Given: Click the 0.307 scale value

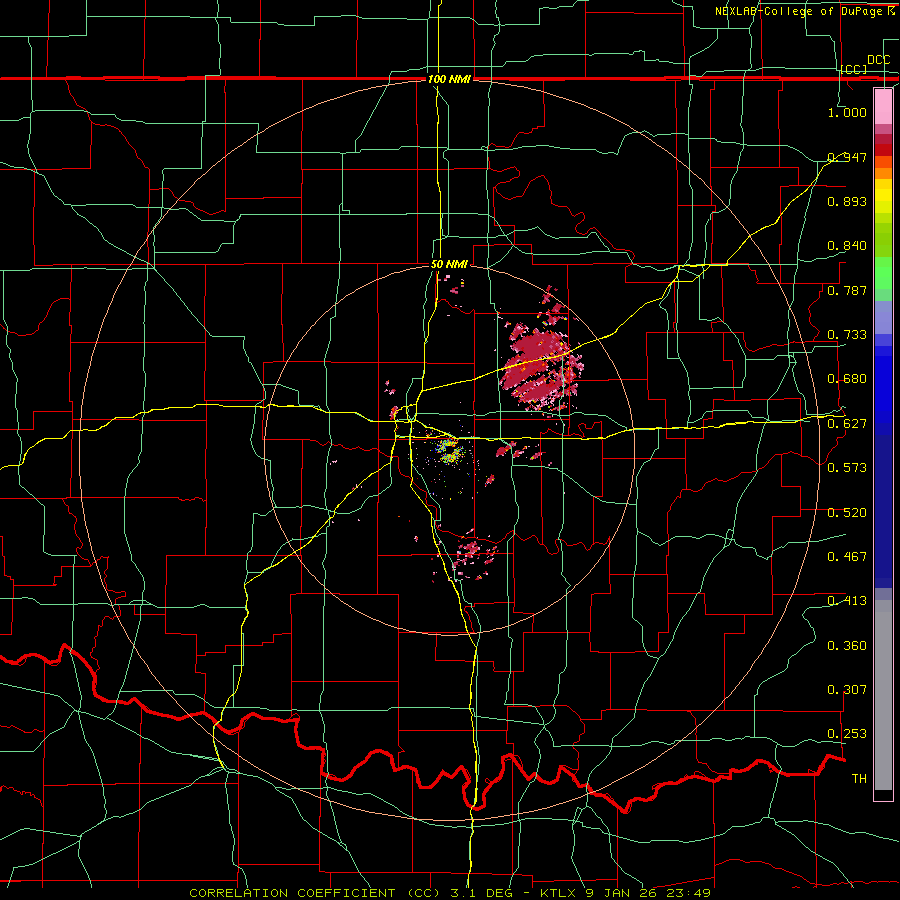Looking at the screenshot, I should (x=847, y=690).
